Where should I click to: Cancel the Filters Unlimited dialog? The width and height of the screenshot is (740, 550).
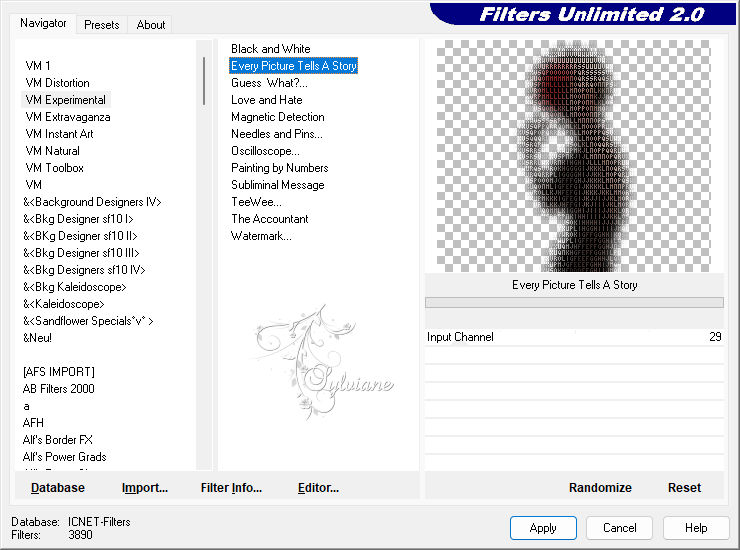(620, 528)
